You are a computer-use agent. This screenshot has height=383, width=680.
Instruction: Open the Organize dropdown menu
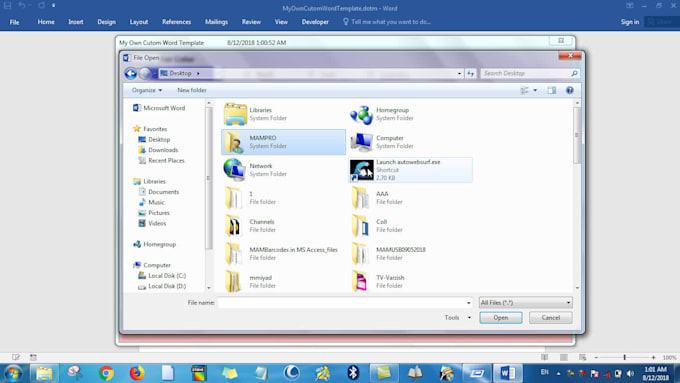pyautogui.click(x=147, y=90)
